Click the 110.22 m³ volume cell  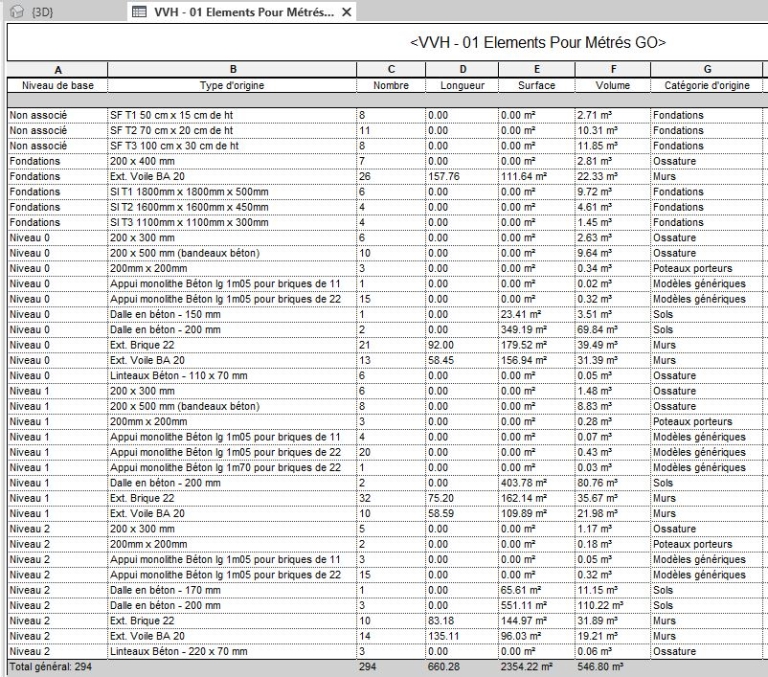(x=613, y=605)
